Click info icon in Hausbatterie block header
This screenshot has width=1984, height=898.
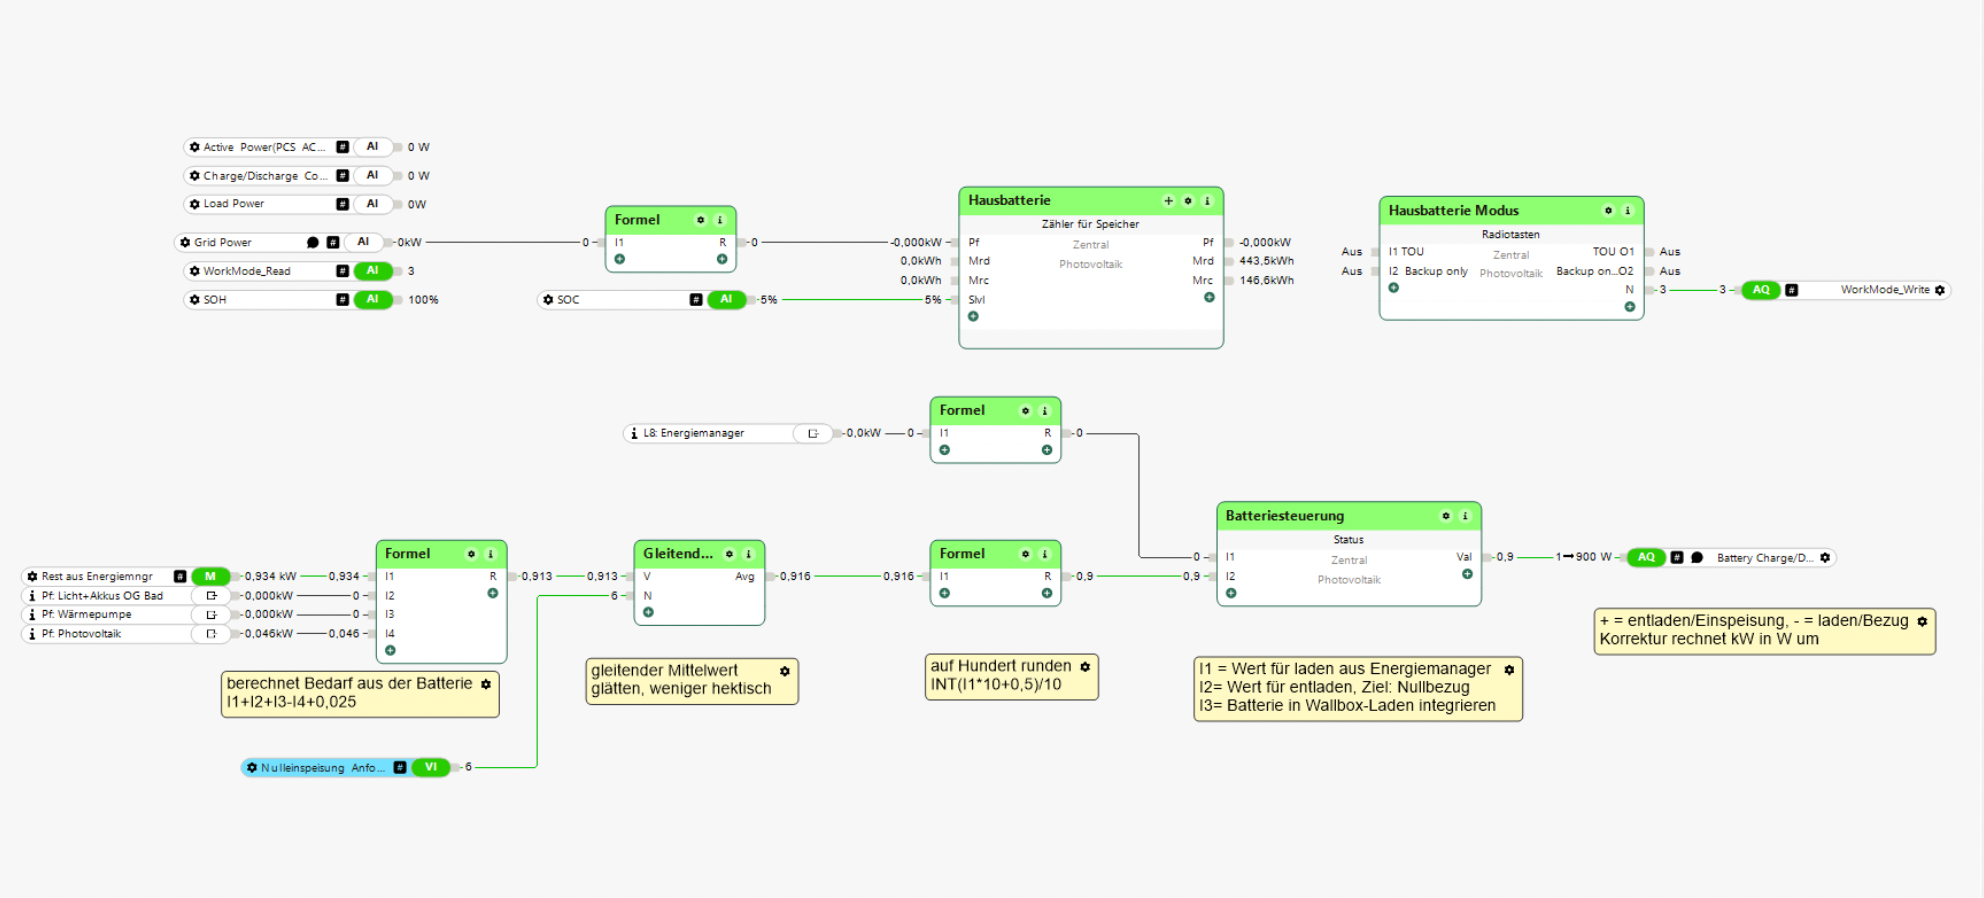pos(1207,201)
